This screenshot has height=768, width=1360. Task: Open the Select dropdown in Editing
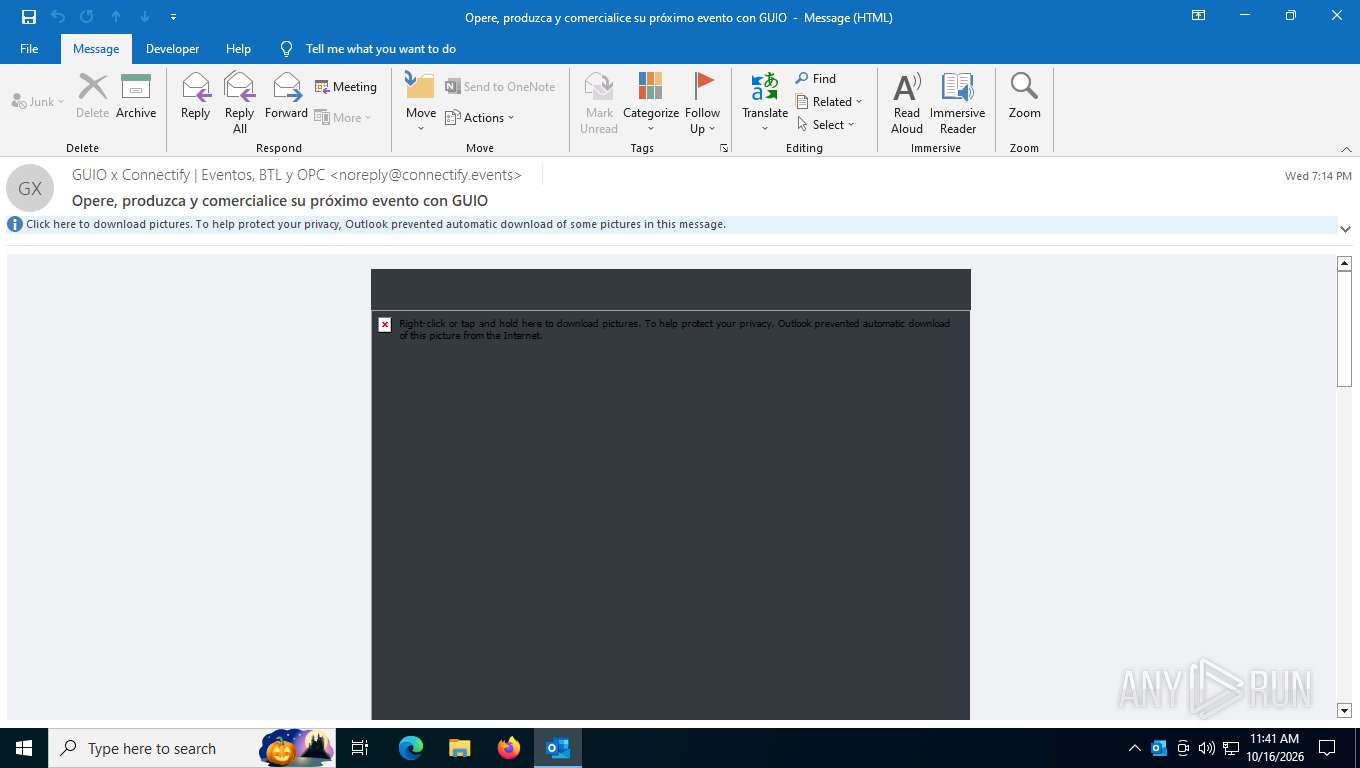826,124
